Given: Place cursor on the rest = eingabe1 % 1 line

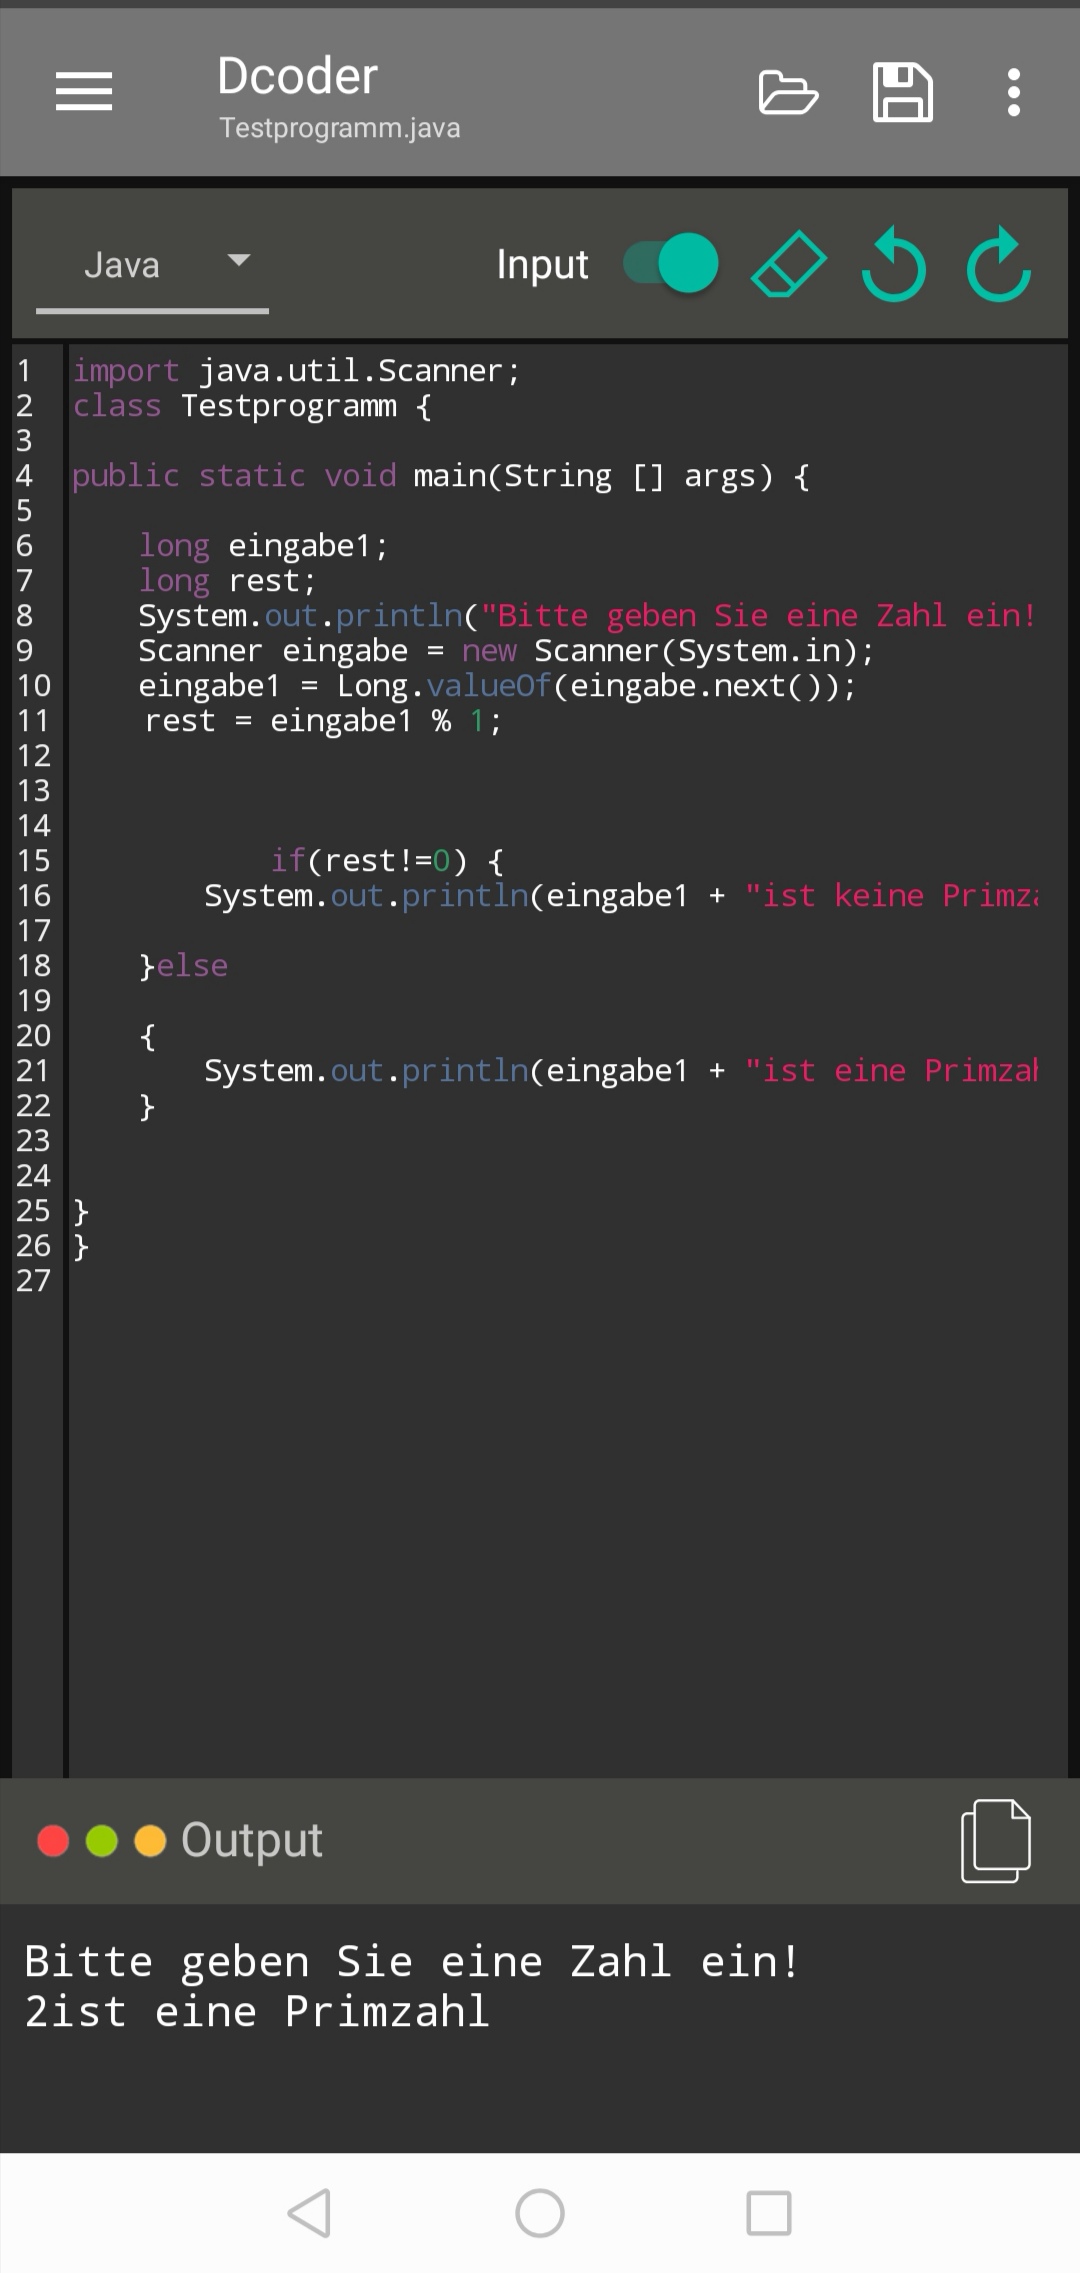Looking at the screenshot, I should pyautogui.click(x=322, y=721).
